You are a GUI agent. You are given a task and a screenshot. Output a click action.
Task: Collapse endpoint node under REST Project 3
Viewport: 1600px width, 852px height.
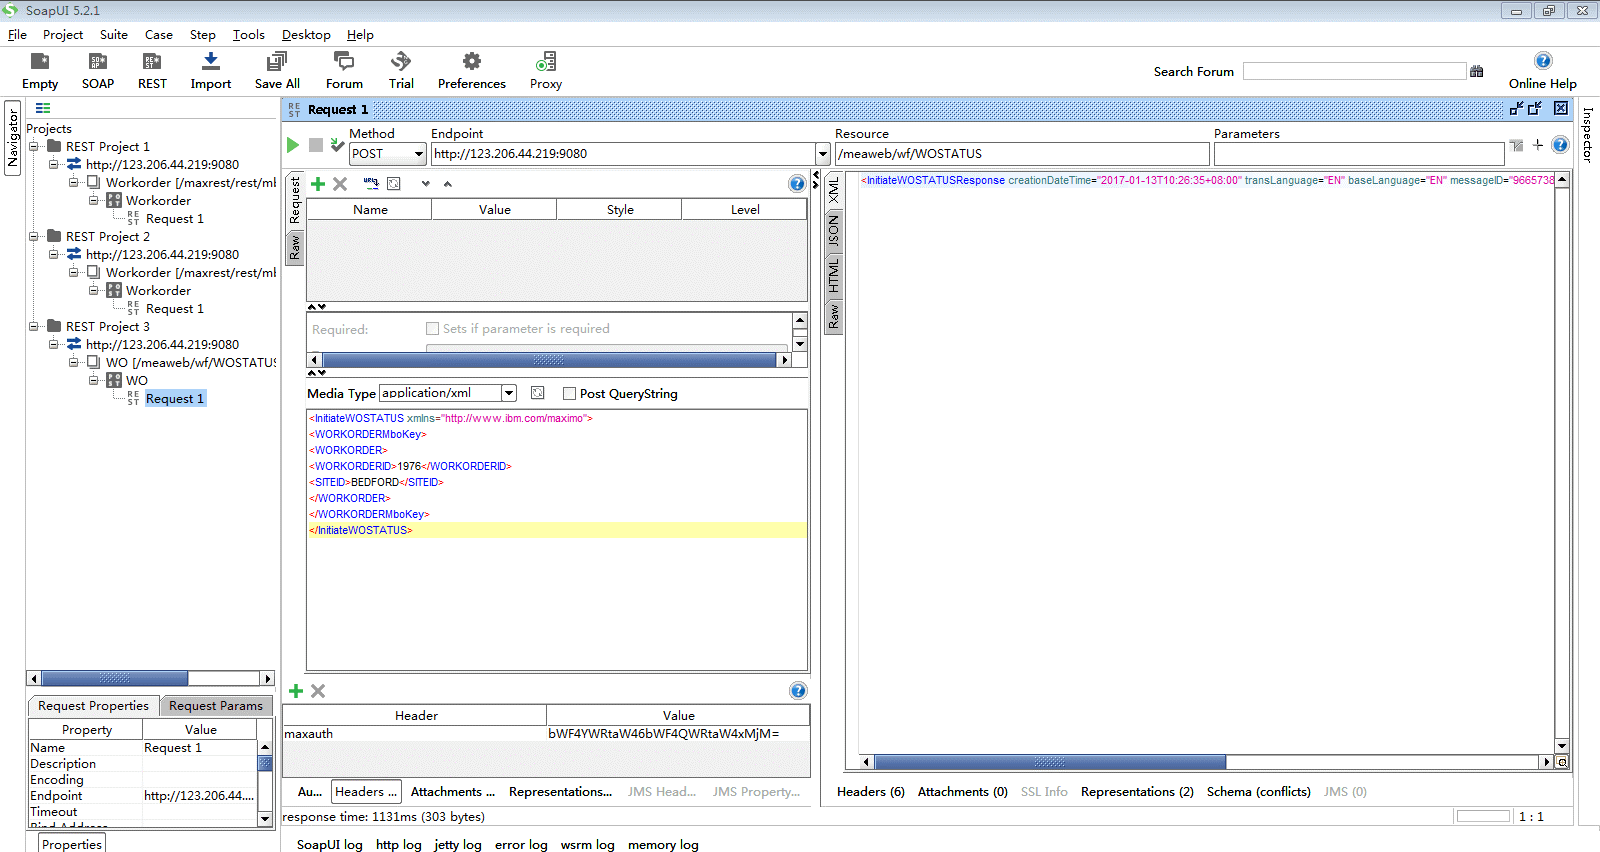pos(54,345)
